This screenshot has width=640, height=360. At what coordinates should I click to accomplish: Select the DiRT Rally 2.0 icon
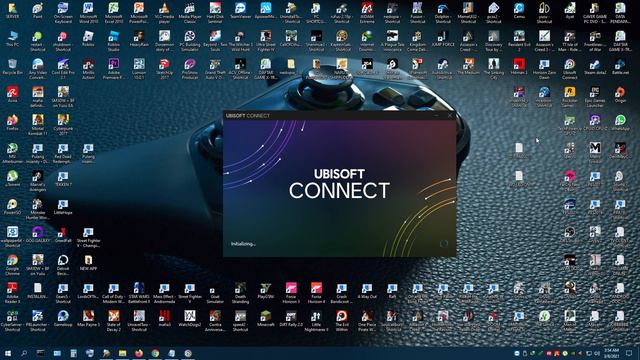[291, 318]
